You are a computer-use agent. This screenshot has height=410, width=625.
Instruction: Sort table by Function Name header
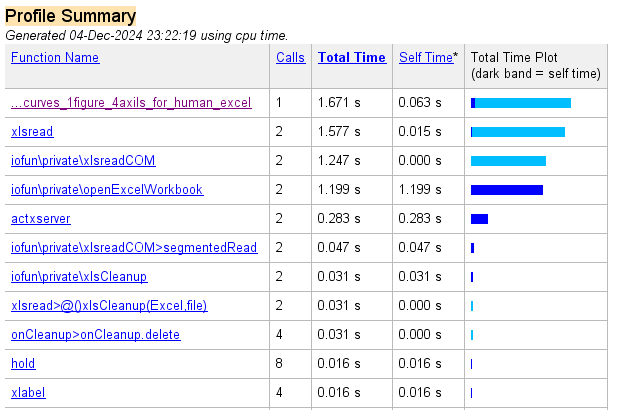(x=55, y=57)
